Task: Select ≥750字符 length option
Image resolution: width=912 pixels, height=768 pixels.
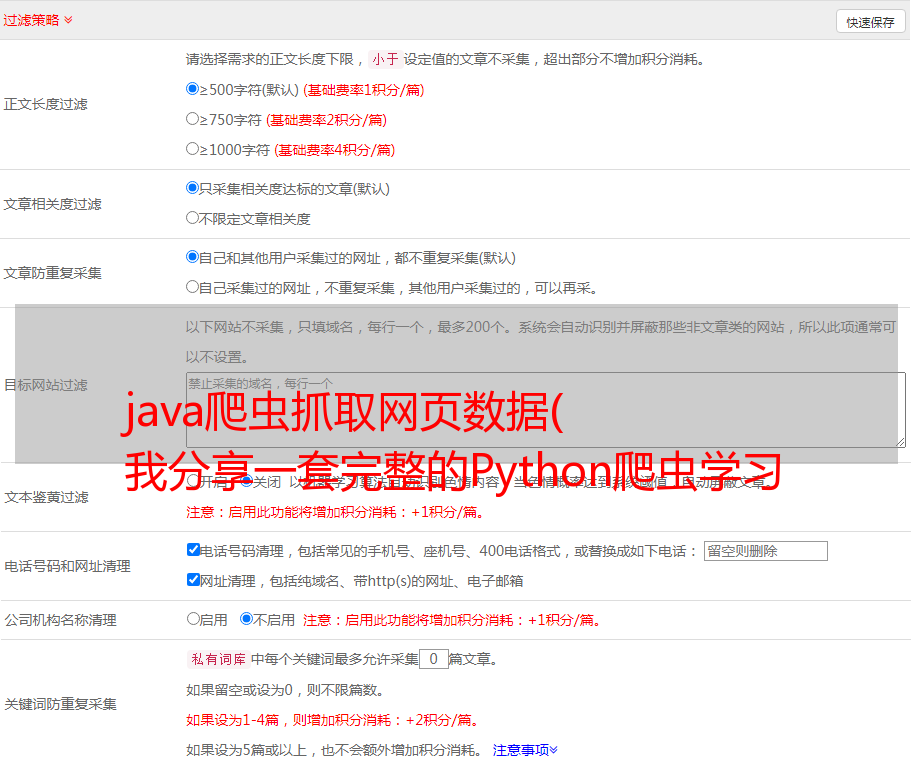Action: pyautogui.click(x=193, y=119)
